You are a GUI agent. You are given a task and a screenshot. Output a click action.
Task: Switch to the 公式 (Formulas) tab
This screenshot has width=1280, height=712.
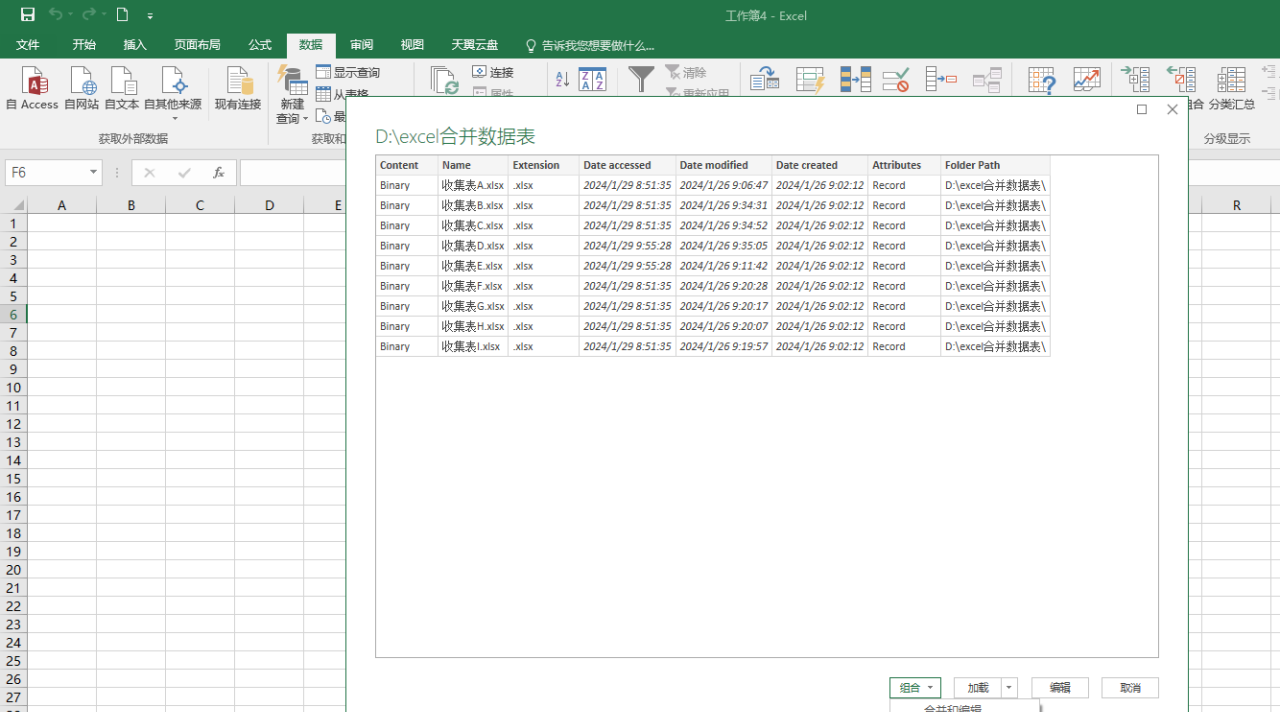coord(260,45)
